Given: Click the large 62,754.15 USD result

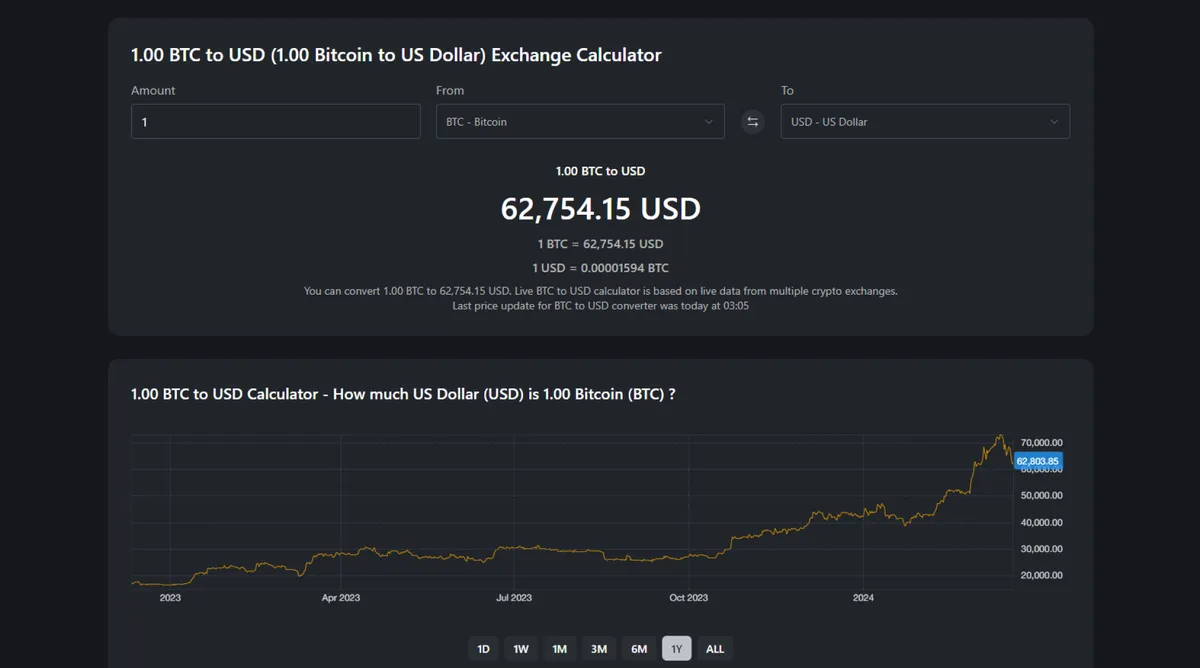Looking at the screenshot, I should [600, 209].
